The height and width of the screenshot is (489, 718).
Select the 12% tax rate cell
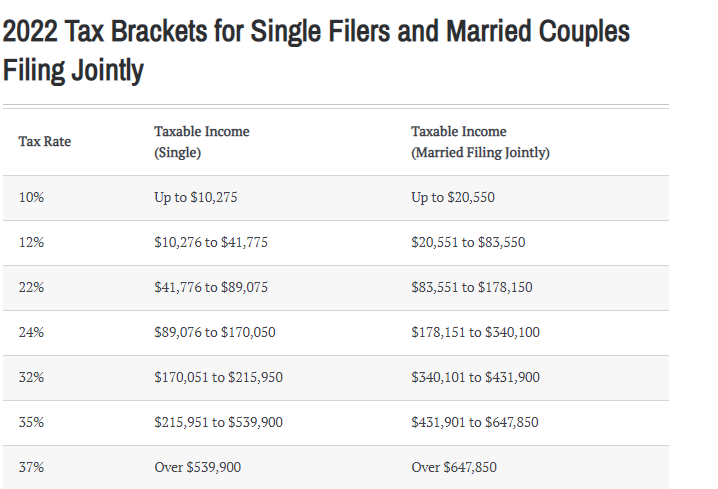pos(31,242)
